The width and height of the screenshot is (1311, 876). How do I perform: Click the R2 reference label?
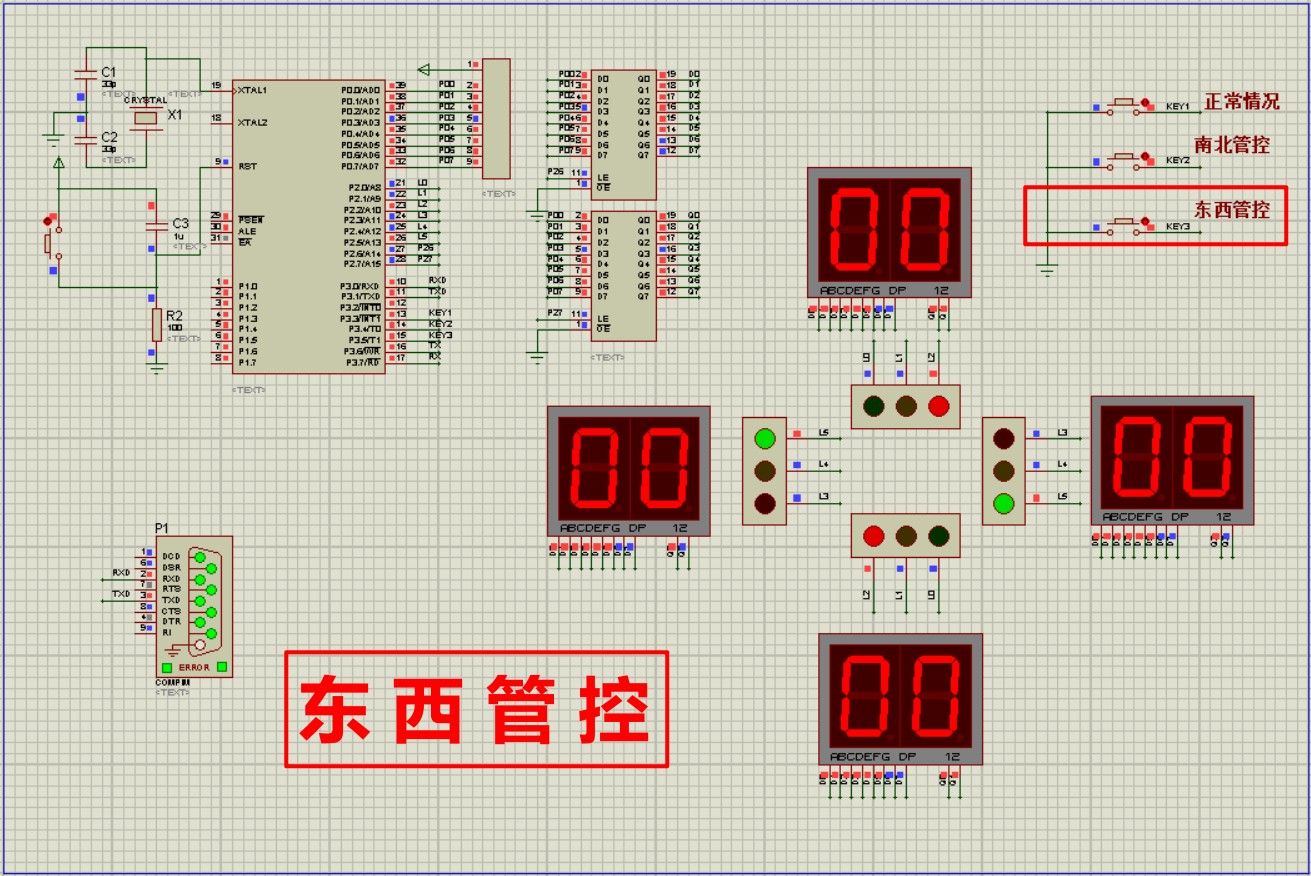(175, 314)
